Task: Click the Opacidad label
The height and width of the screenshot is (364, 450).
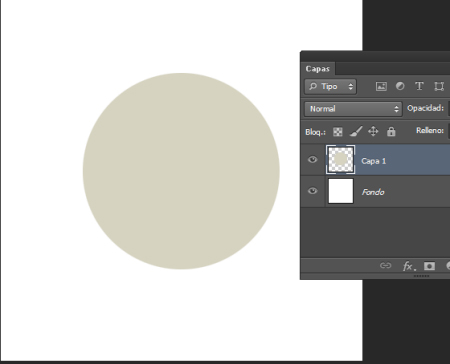Action: point(425,108)
